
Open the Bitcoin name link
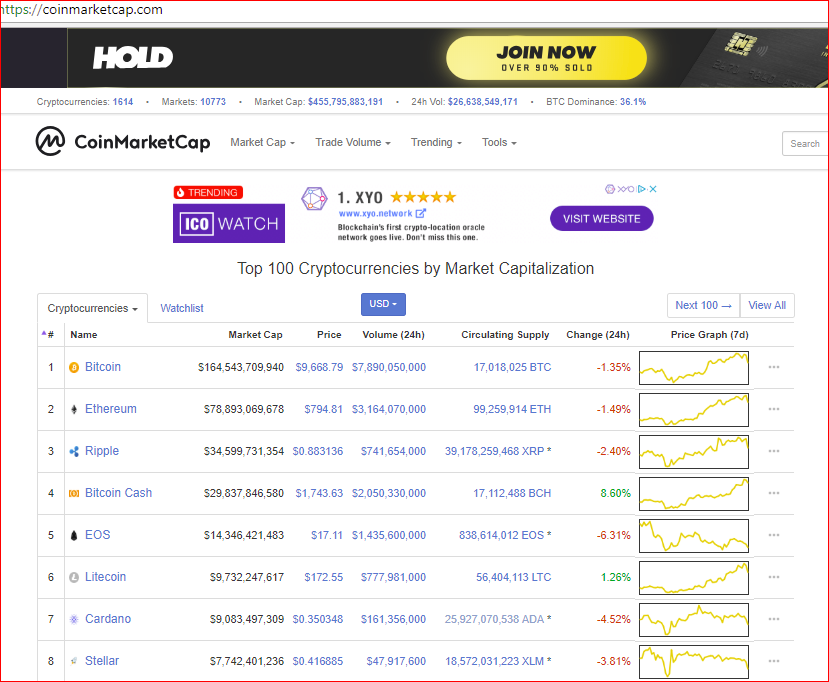103,367
